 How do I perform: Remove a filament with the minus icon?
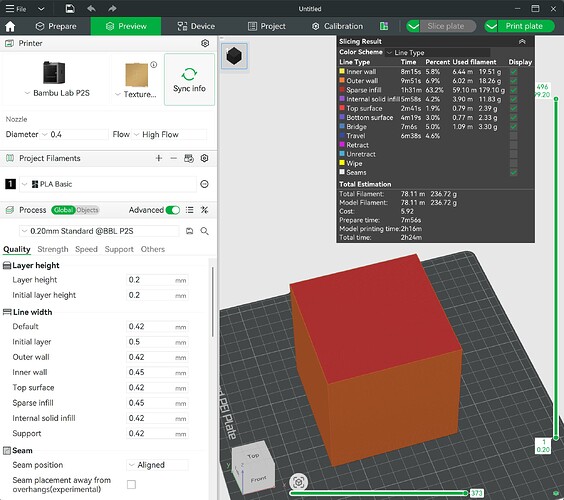(x=173, y=158)
